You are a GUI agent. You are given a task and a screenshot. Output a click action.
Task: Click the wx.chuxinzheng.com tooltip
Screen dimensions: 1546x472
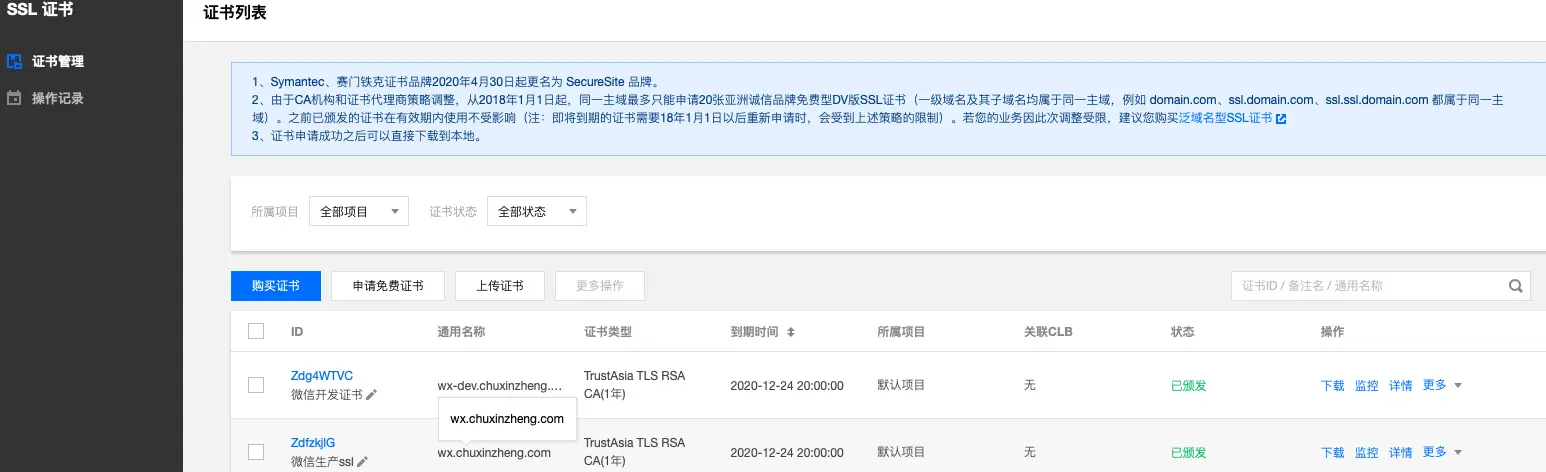[x=507, y=419]
